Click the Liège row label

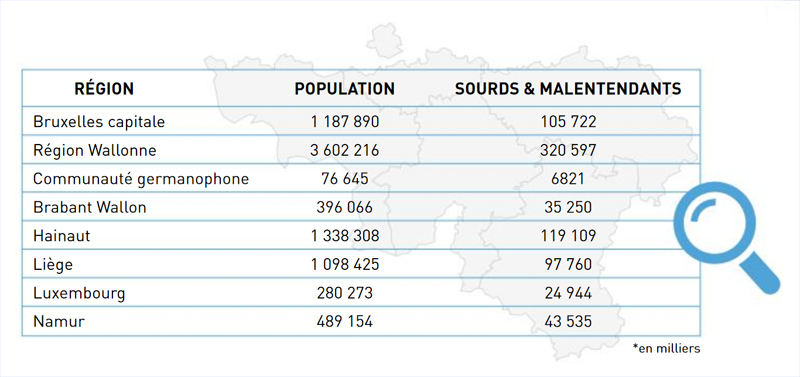pyautogui.click(x=53, y=265)
